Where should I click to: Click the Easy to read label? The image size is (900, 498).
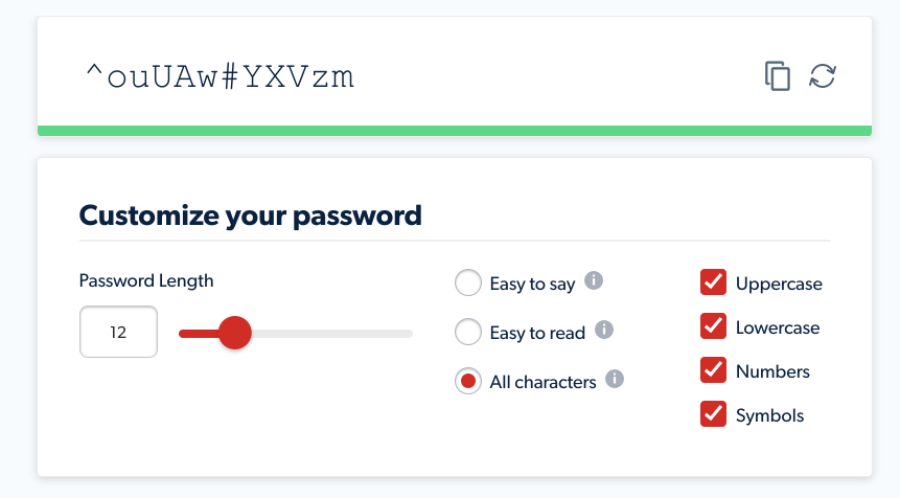pyautogui.click(x=537, y=333)
